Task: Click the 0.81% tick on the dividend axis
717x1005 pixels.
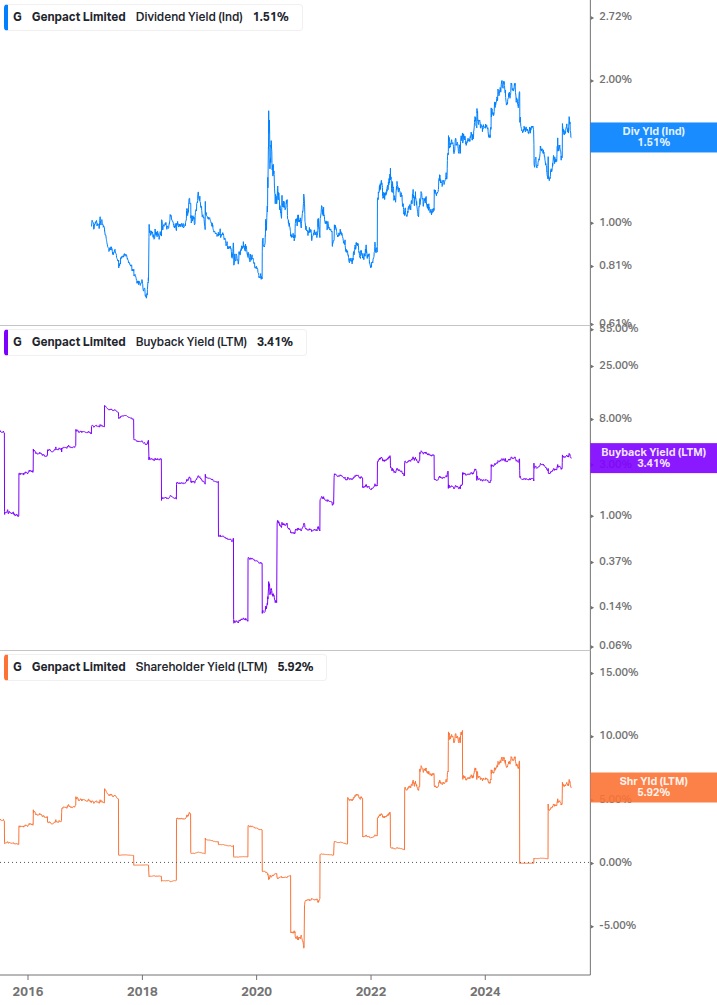Action: tap(615, 265)
